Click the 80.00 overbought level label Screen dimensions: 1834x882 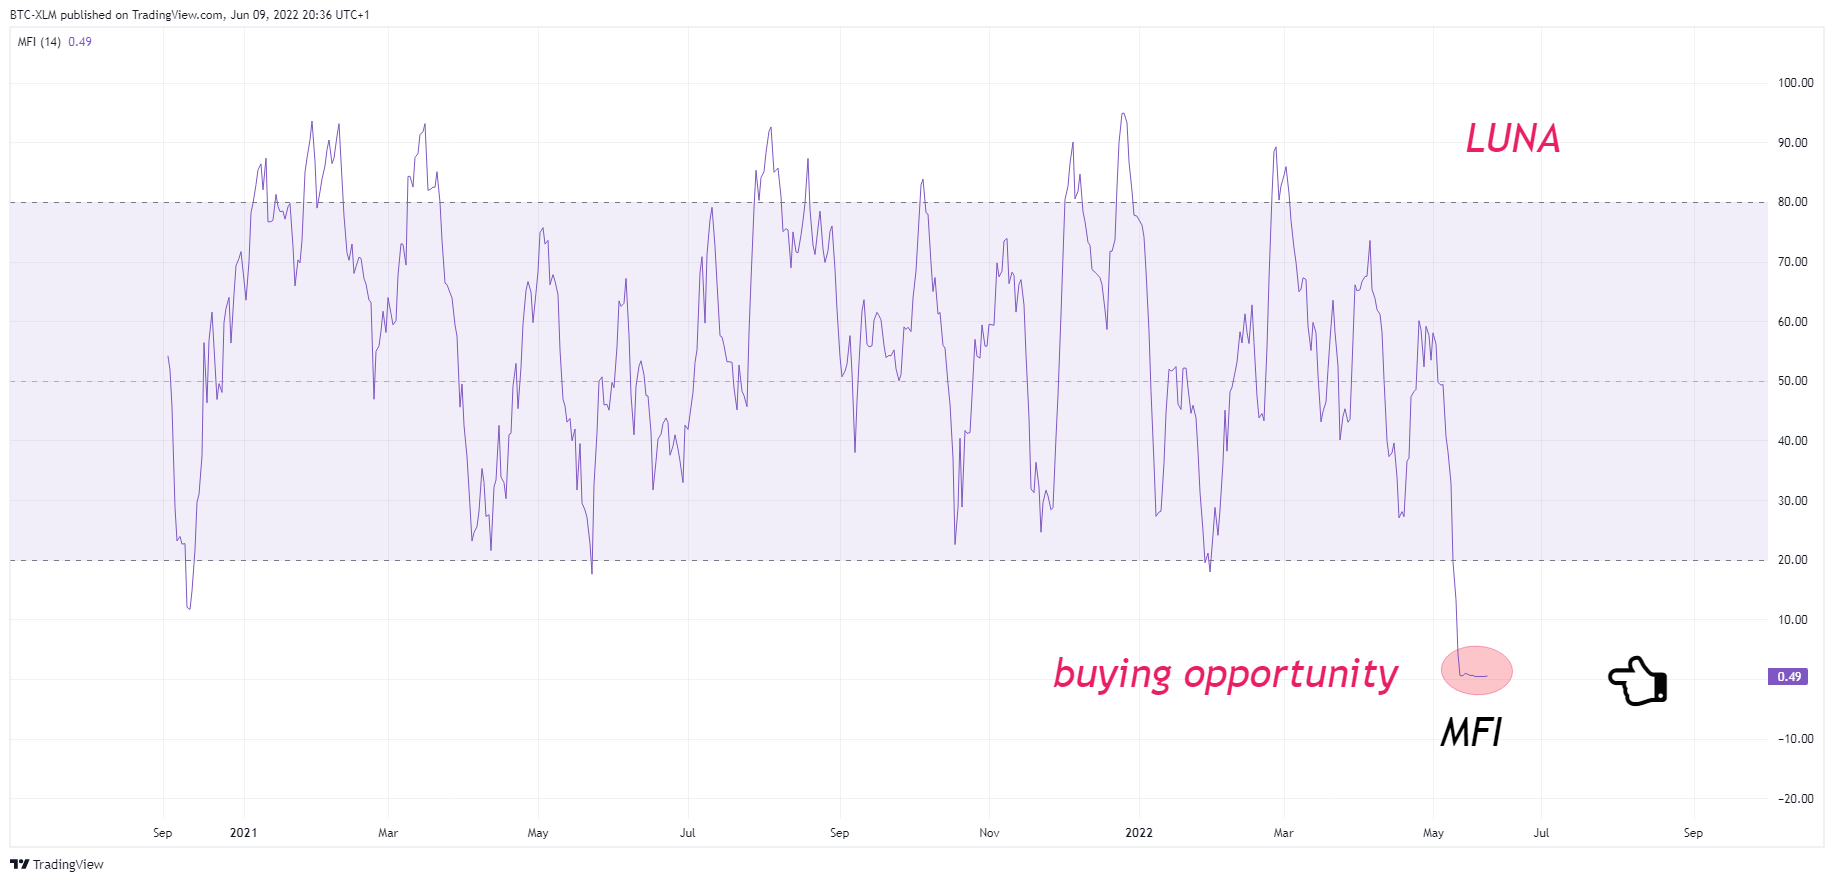pyautogui.click(x=1792, y=202)
